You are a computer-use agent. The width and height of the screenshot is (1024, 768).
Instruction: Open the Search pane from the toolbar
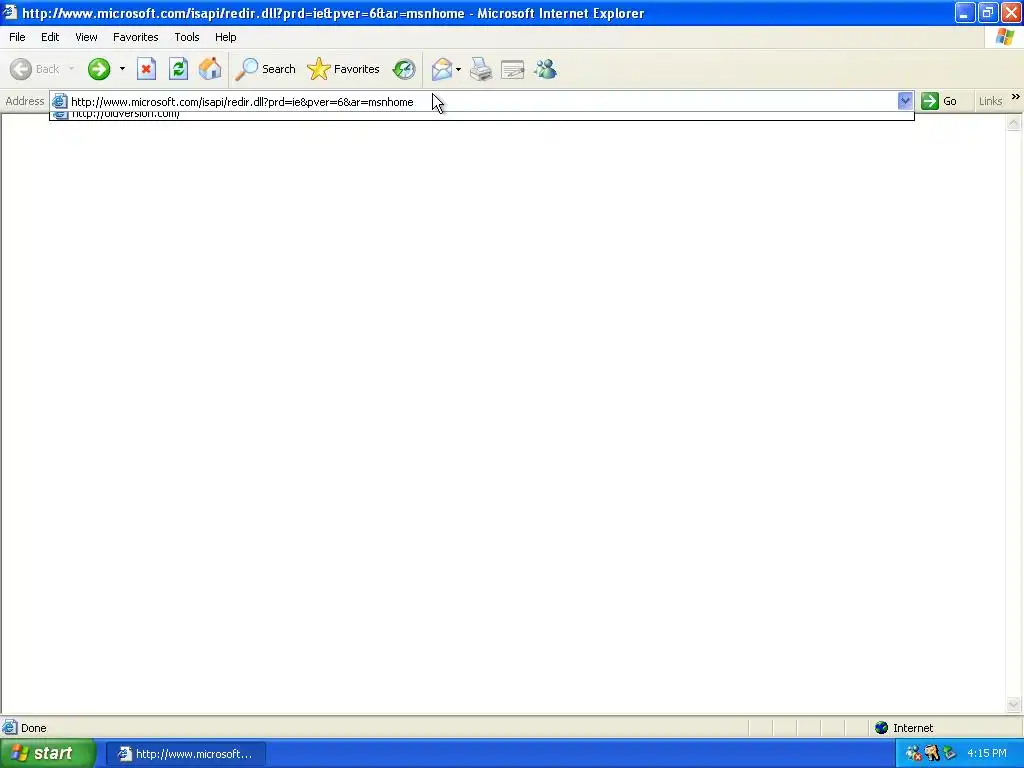click(x=266, y=69)
